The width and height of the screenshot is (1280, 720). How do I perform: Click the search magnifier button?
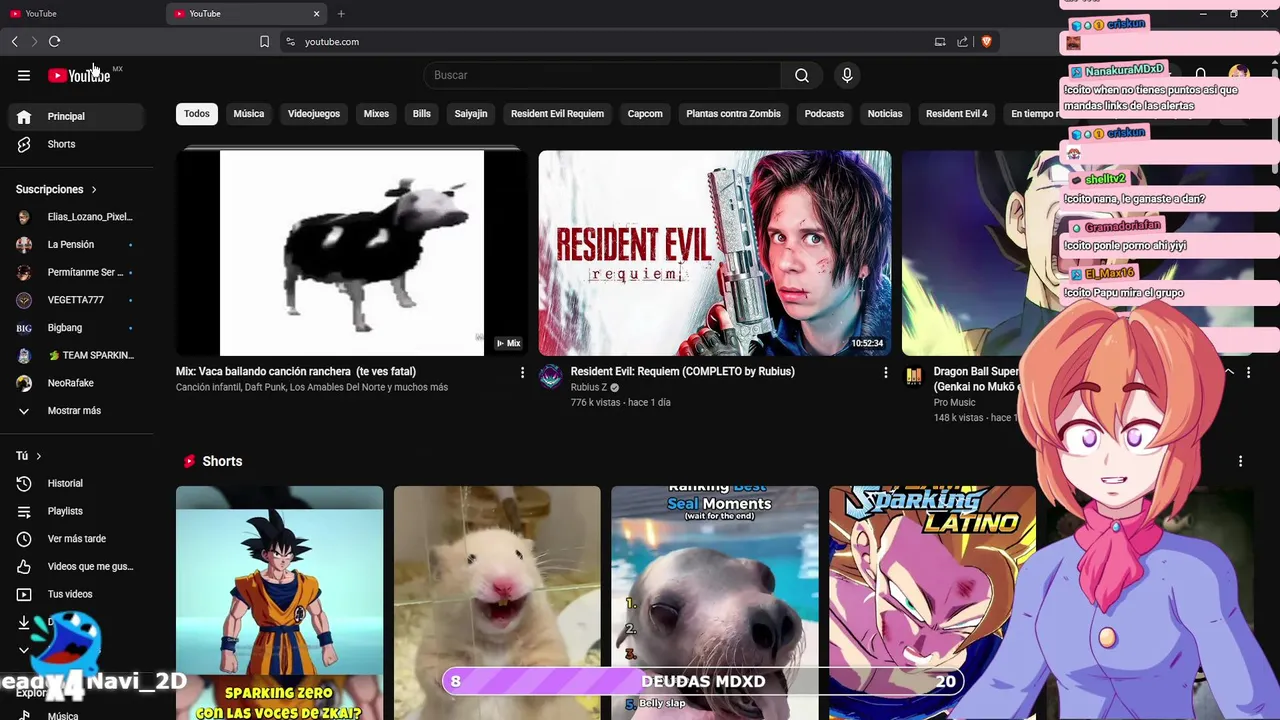tap(802, 75)
